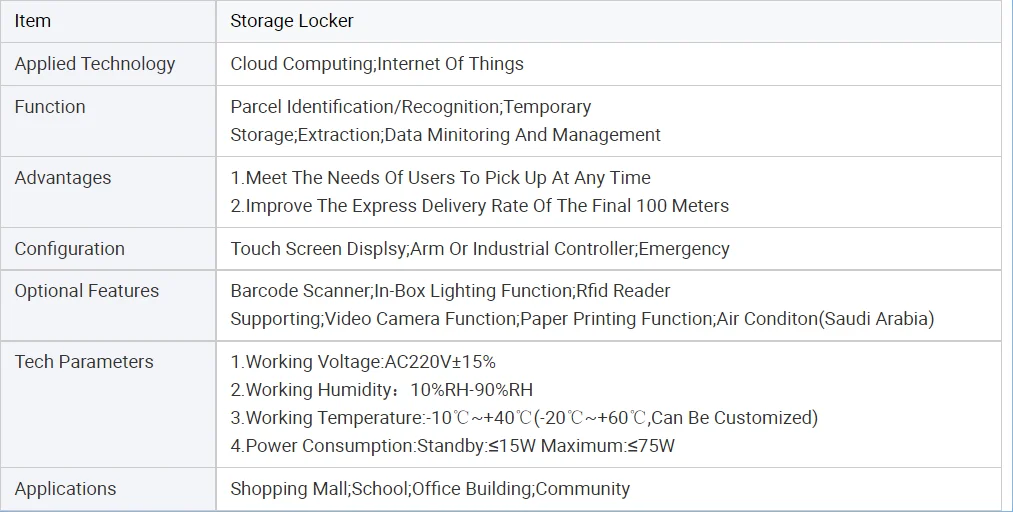This screenshot has height=512, width=1013.
Task: Click the "Tech Parameters" row label
Action: (84, 362)
